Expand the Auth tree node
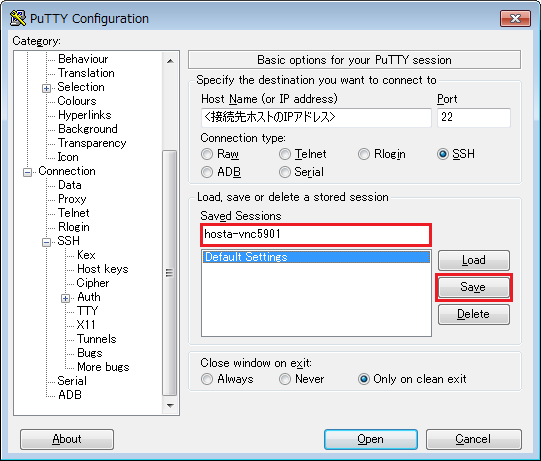The width and height of the screenshot is (541, 461). coord(66,298)
